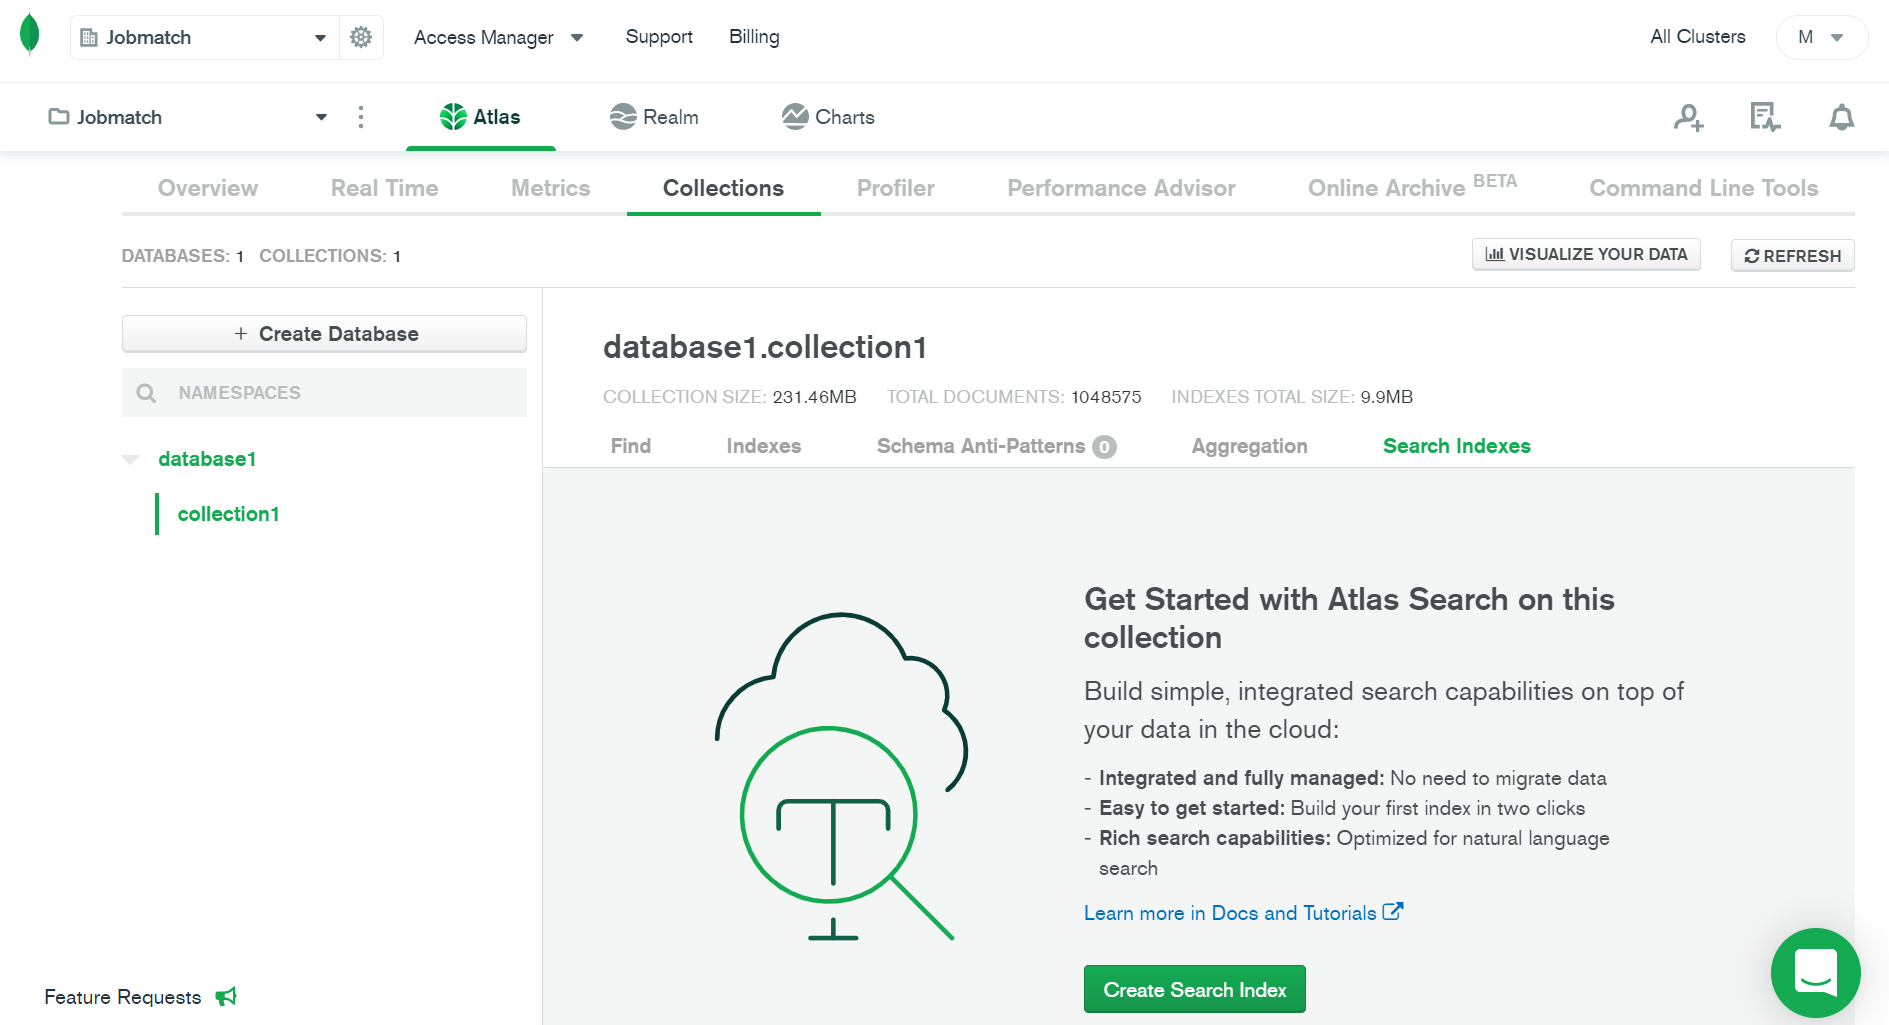The height and width of the screenshot is (1025, 1889).
Task: Select database1 in the namespace tree
Action: tap(207, 459)
